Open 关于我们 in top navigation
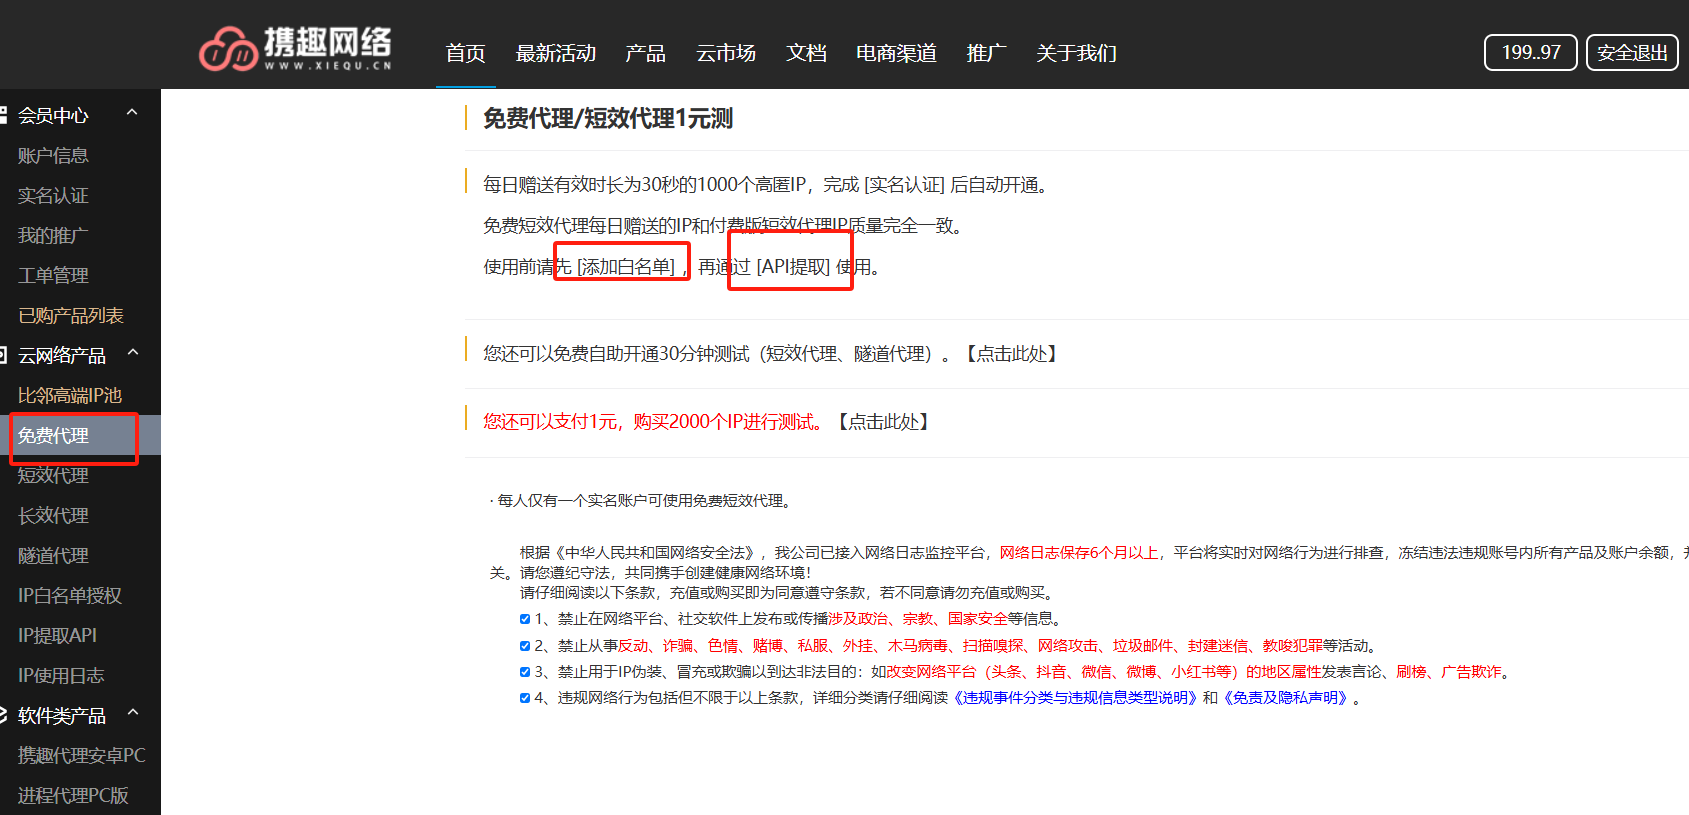This screenshot has height=815, width=1689. point(1076,53)
